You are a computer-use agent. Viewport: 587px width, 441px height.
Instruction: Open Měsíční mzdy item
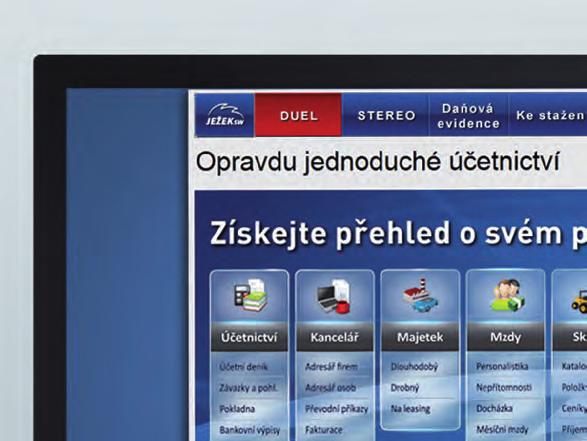tap(502, 429)
